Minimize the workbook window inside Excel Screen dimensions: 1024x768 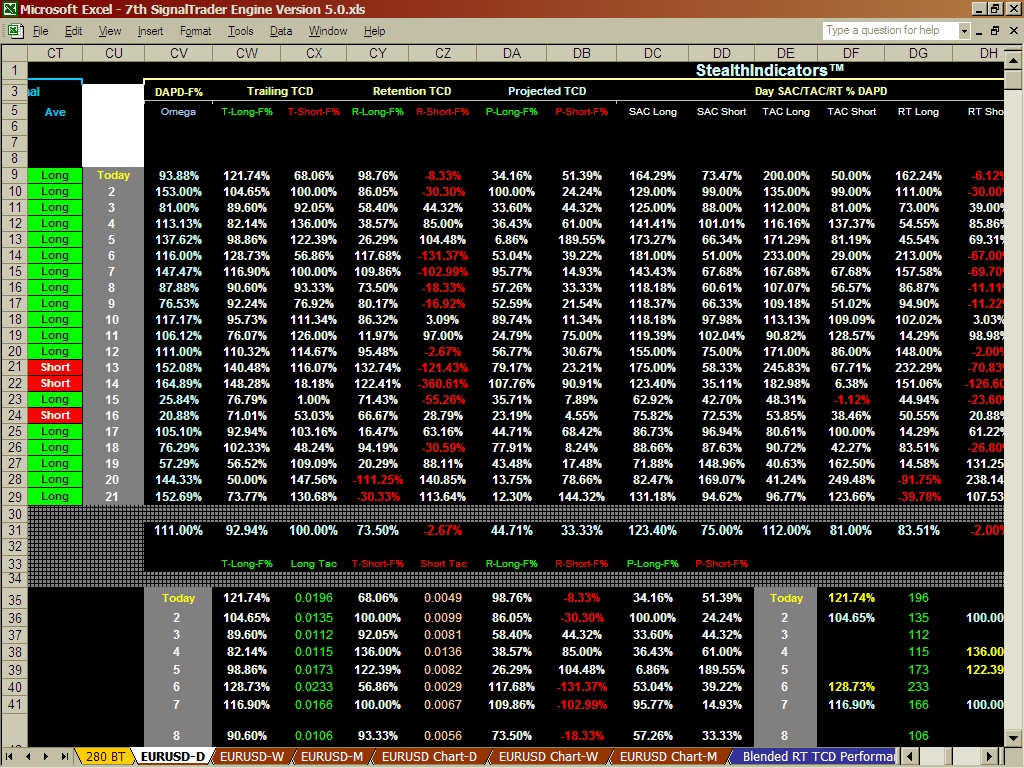pos(979,31)
